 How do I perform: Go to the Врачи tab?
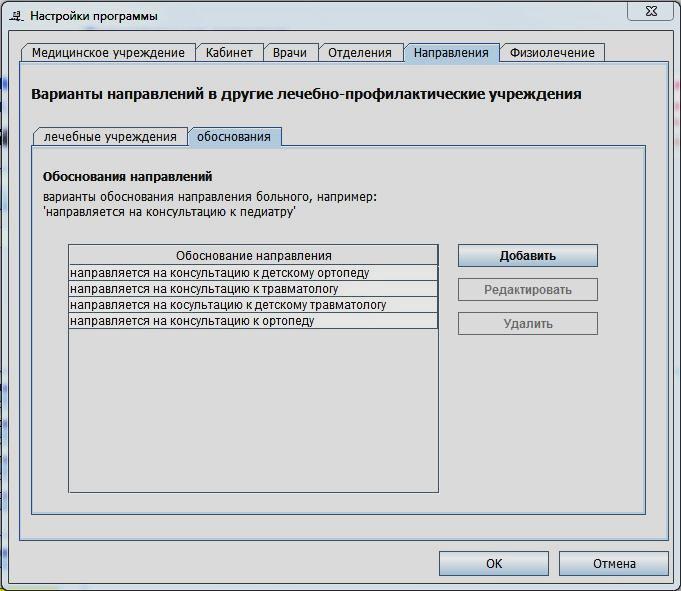tap(289, 53)
